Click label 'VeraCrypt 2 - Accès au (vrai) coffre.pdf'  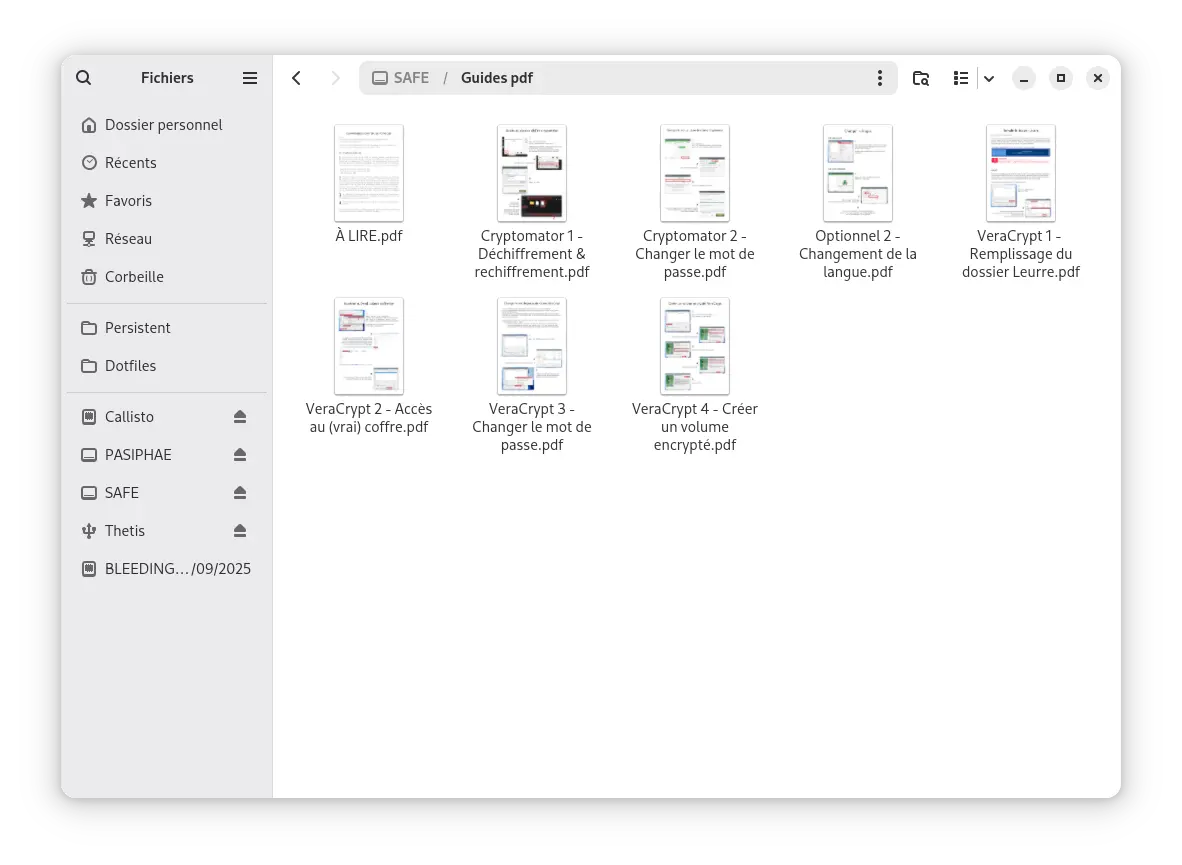point(369,418)
